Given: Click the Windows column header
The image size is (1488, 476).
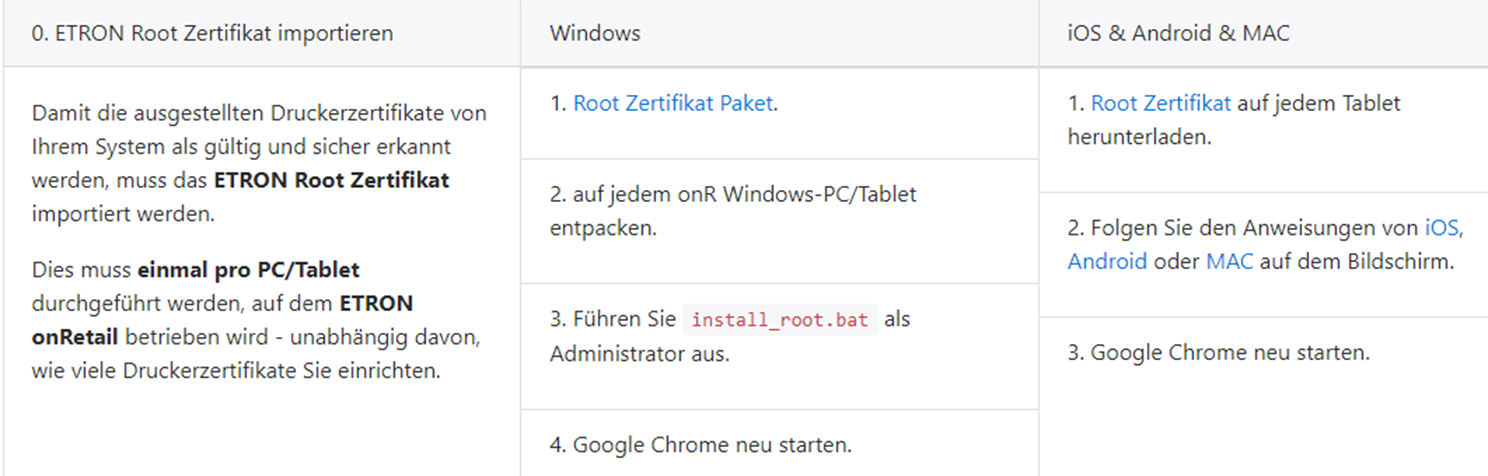Looking at the screenshot, I should pyautogui.click(x=595, y=33).
